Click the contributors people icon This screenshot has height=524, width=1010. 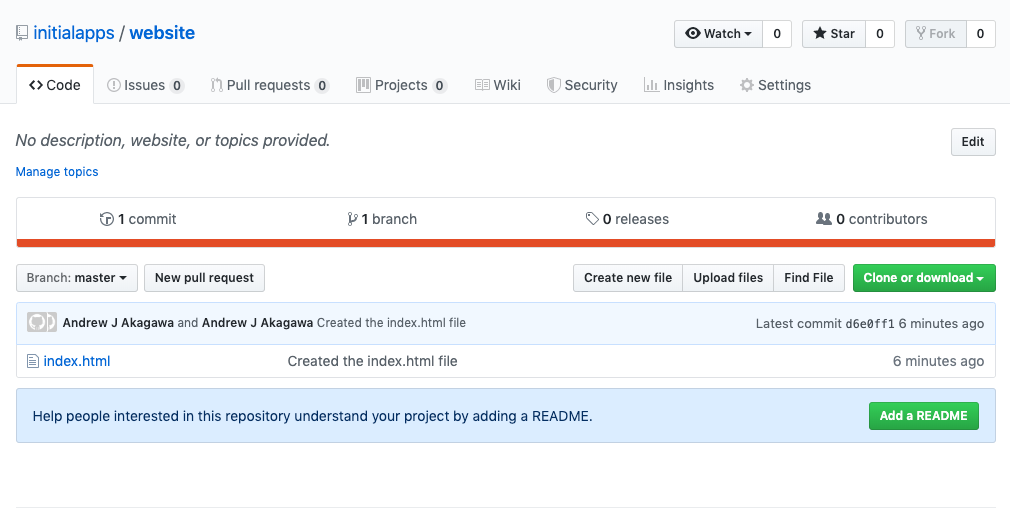(824, 218)
